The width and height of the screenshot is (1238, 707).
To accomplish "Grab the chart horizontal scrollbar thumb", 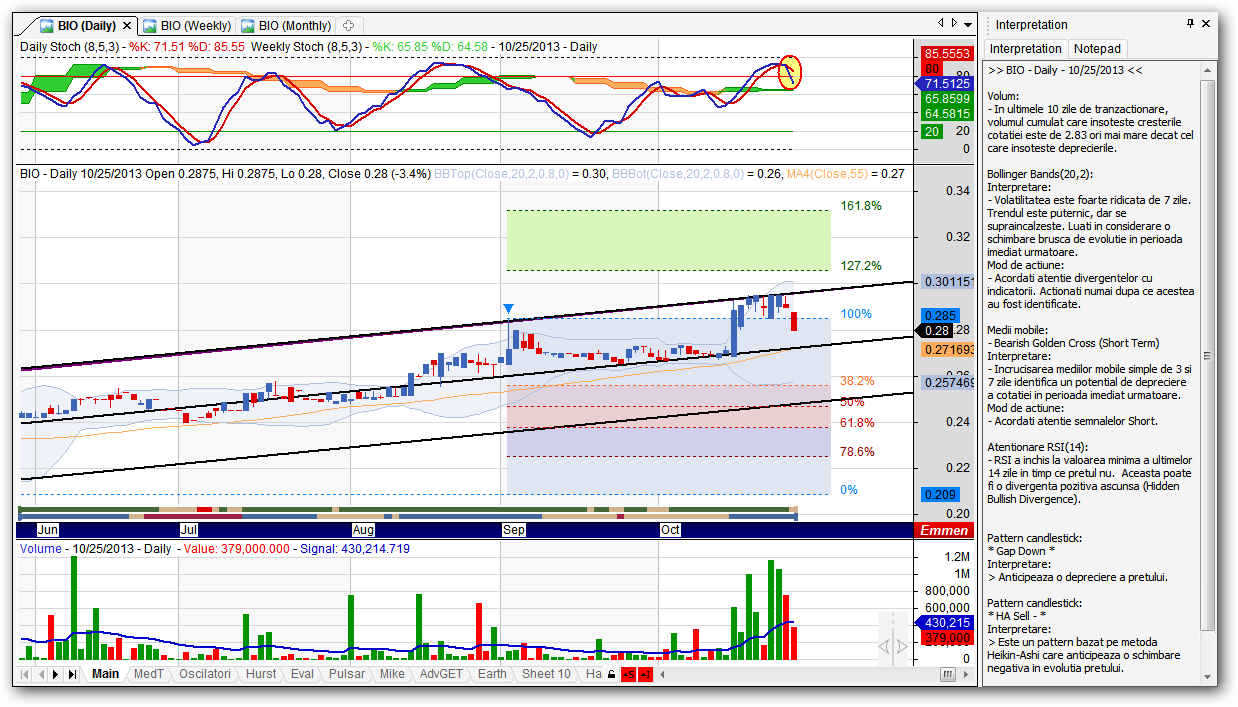I will click(947, 675).
